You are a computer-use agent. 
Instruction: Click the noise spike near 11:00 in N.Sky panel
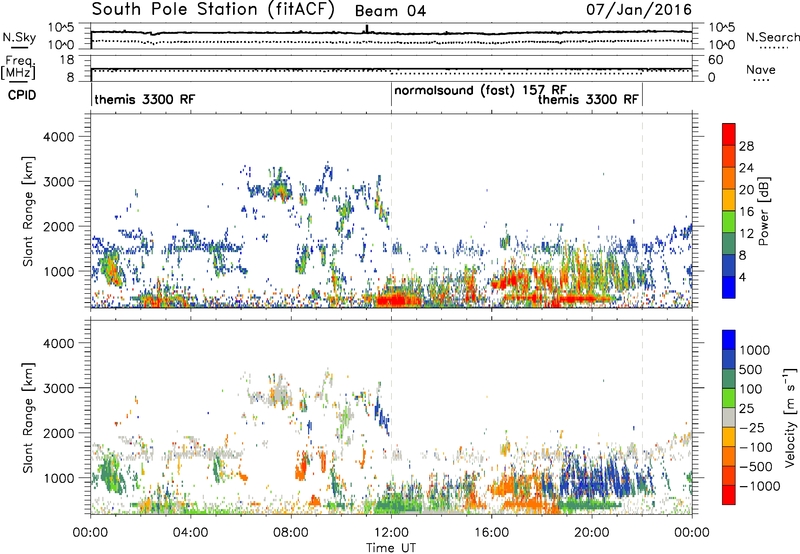pos(366,29)
